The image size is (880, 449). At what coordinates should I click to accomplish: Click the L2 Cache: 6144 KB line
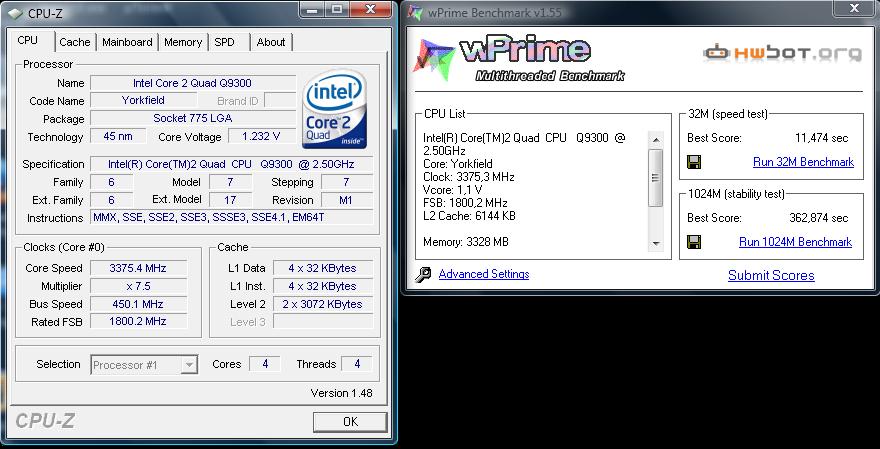469,216
